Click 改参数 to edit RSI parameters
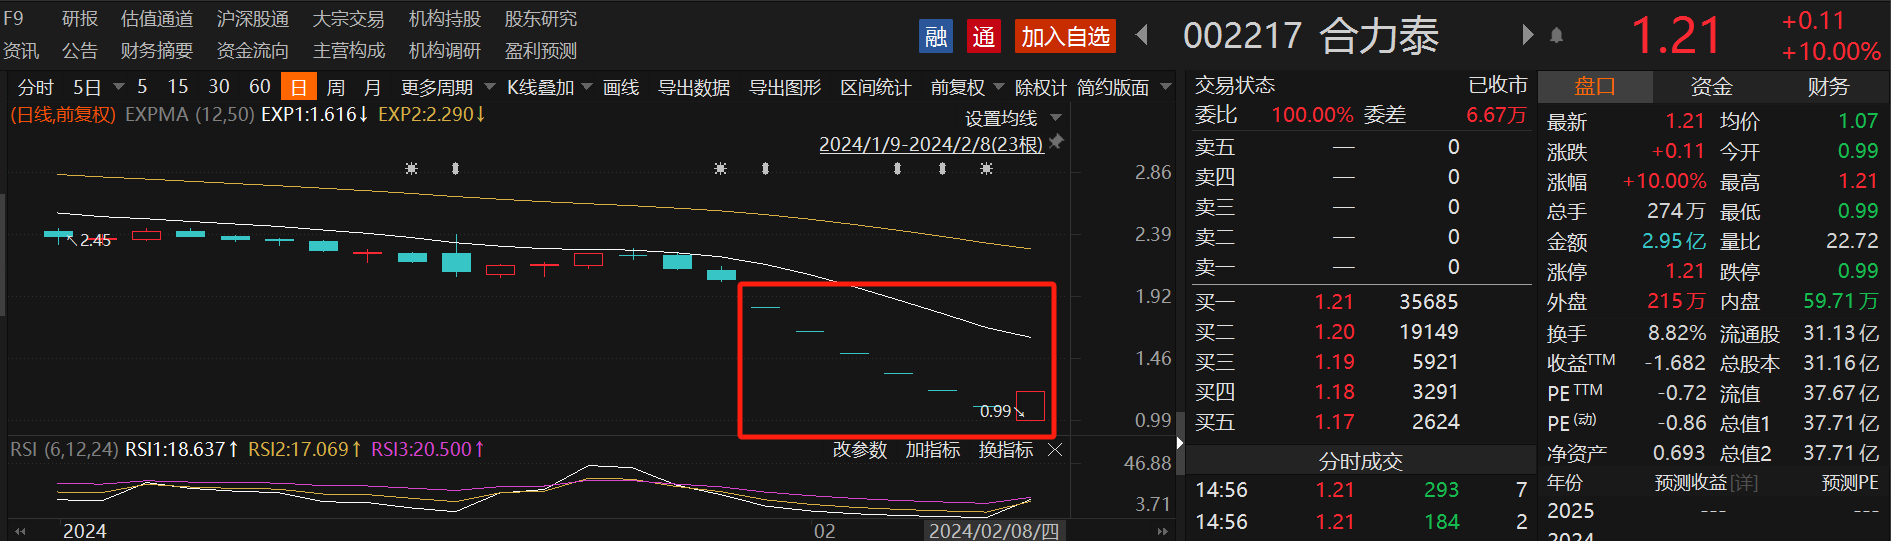This screenshot has height=541, width=1891. pyautogui.click(x=860, y=450)
